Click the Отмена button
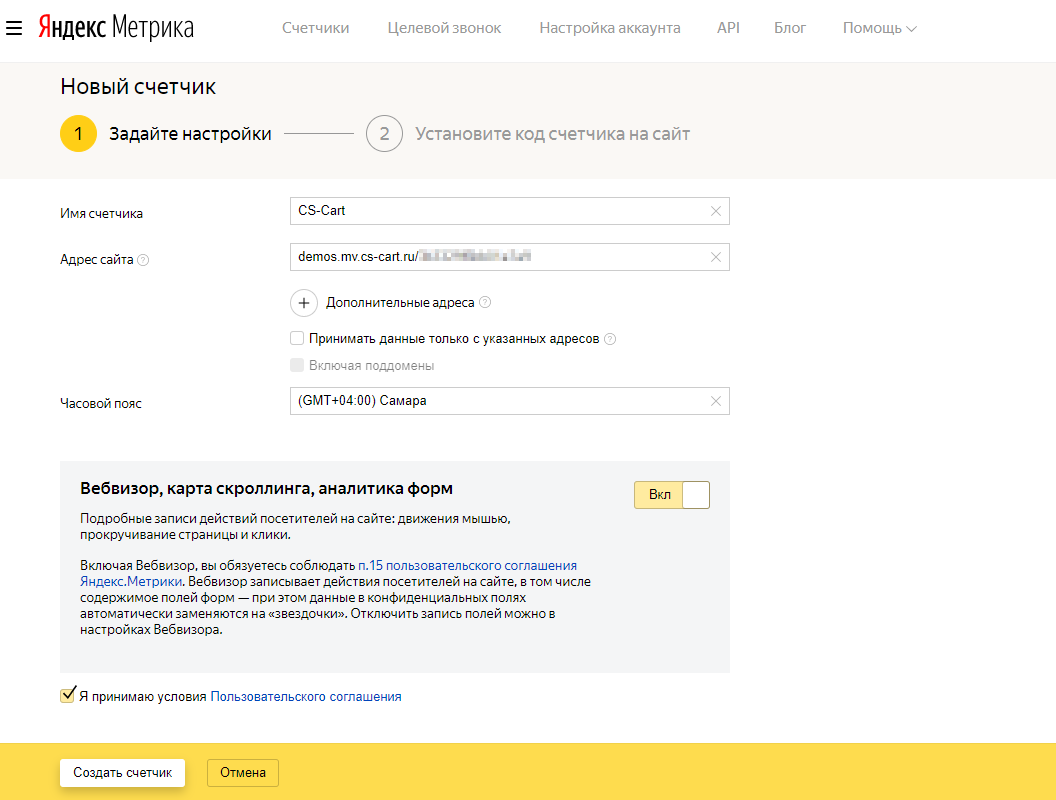Viewport: 1056px width, 800px height. (242, 772)
